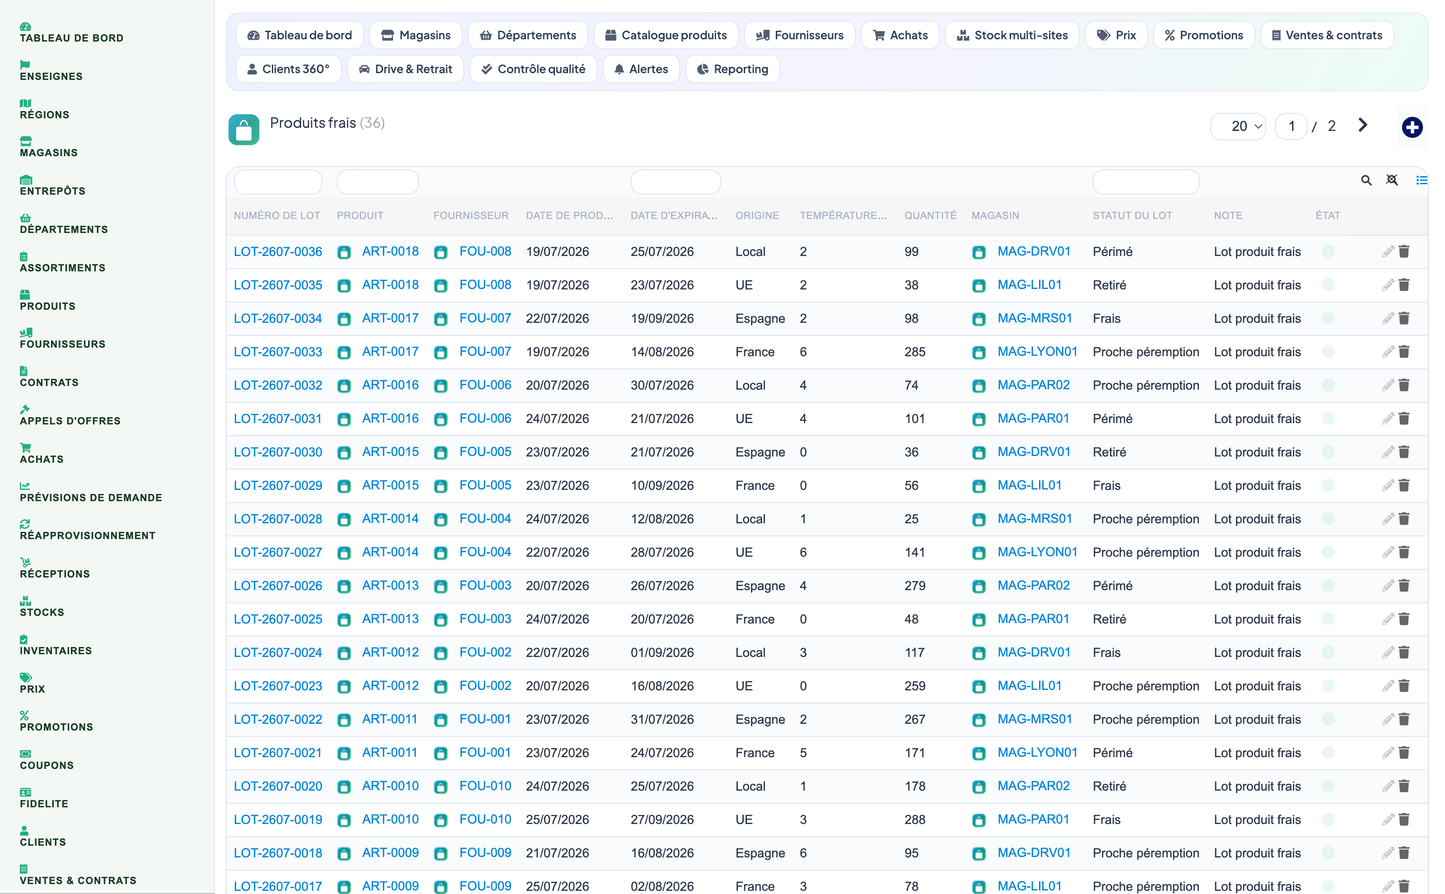Toggle État indicator for LOT-2607-0018
1445x894 pixels.
(x=1328, y=853)
